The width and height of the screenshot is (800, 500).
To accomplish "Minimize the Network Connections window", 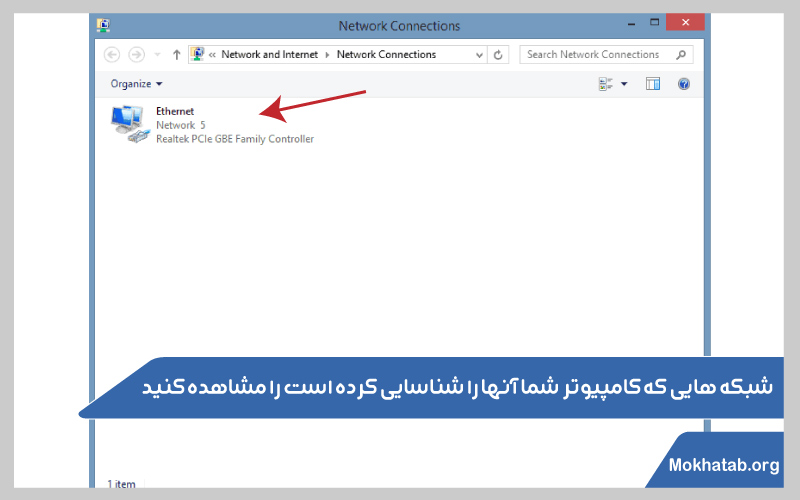I will point(632,24).
